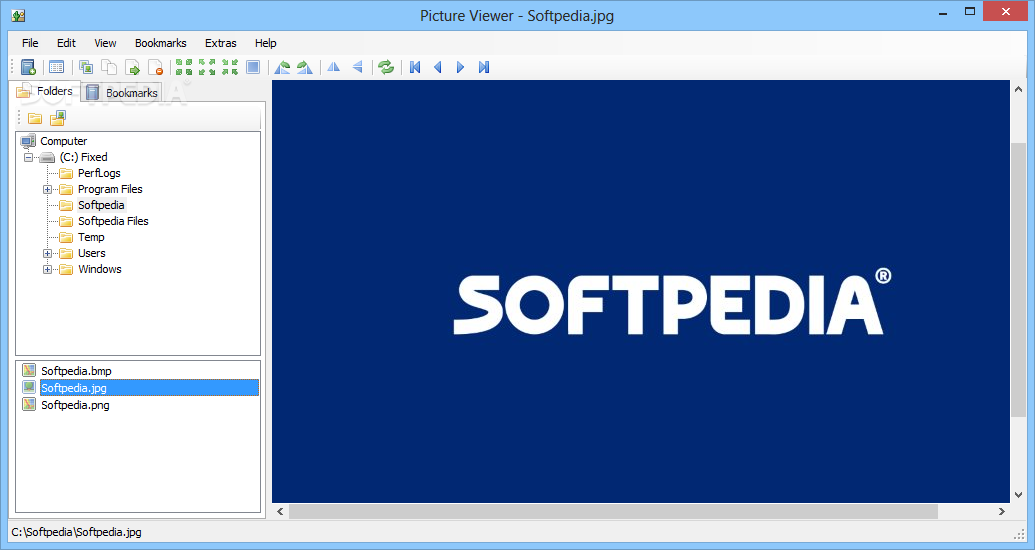Maximize the Picture Viewer window
Viewport: 1035px width, 550px height.
[970, 12]
